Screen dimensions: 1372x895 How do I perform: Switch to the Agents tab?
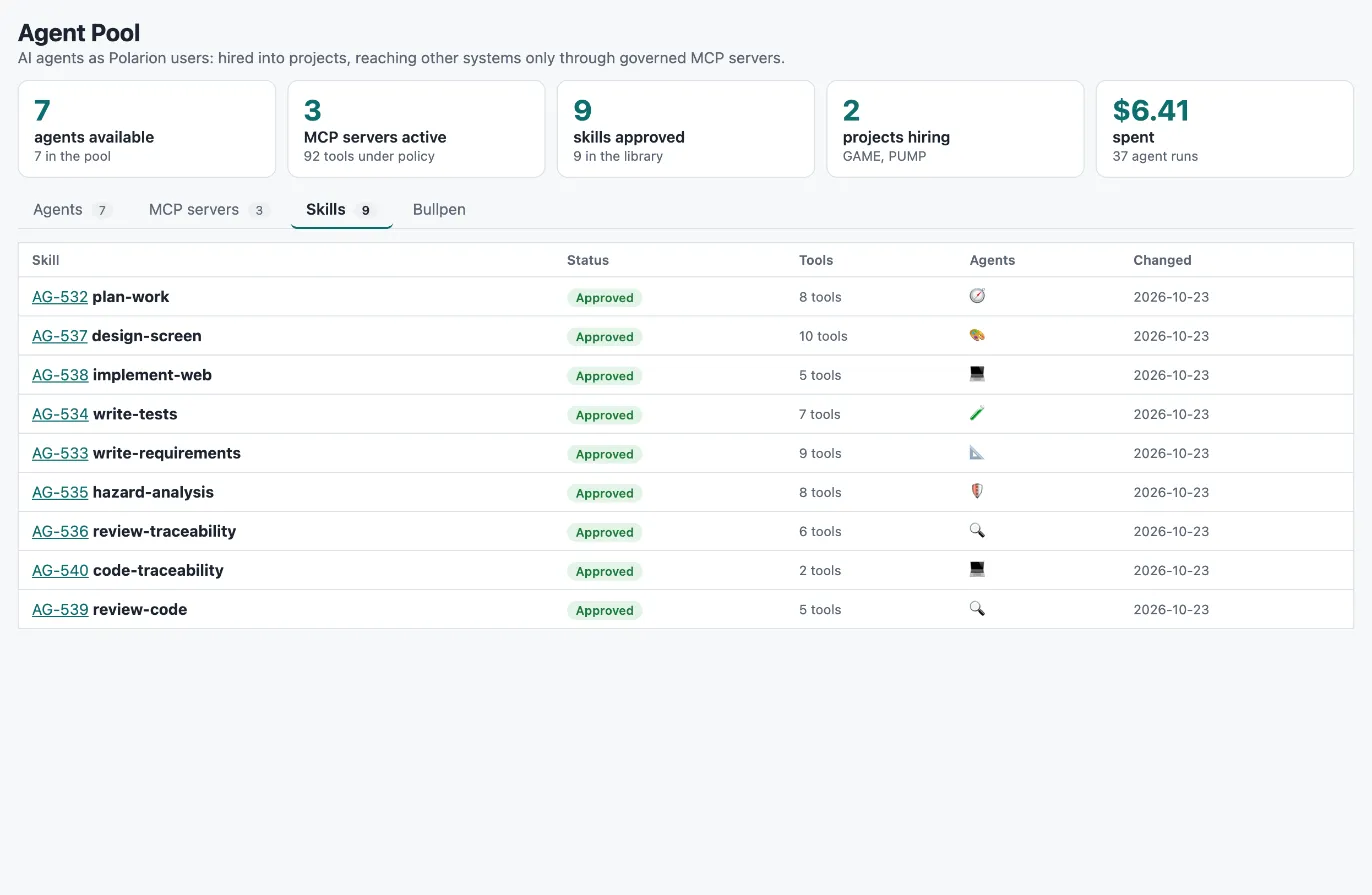pyautogui.click(x=72, y=210)
